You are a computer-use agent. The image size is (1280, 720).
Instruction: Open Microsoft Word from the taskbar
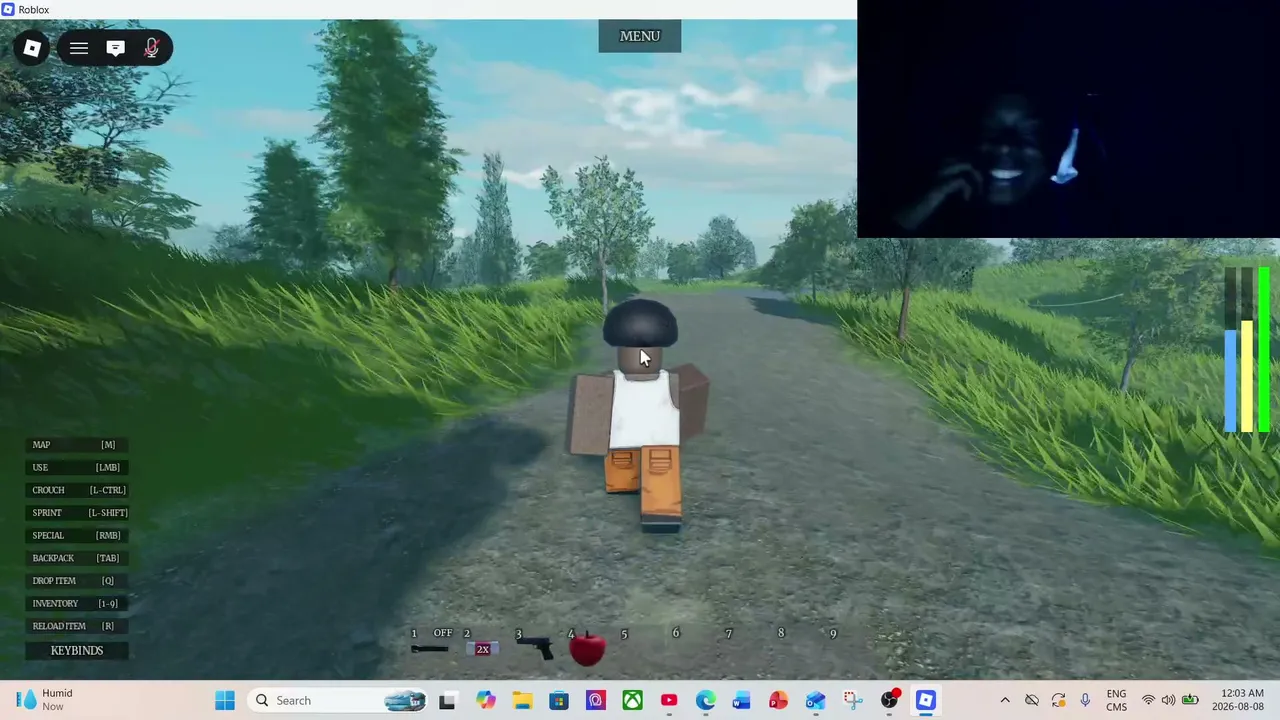point(741,700)
